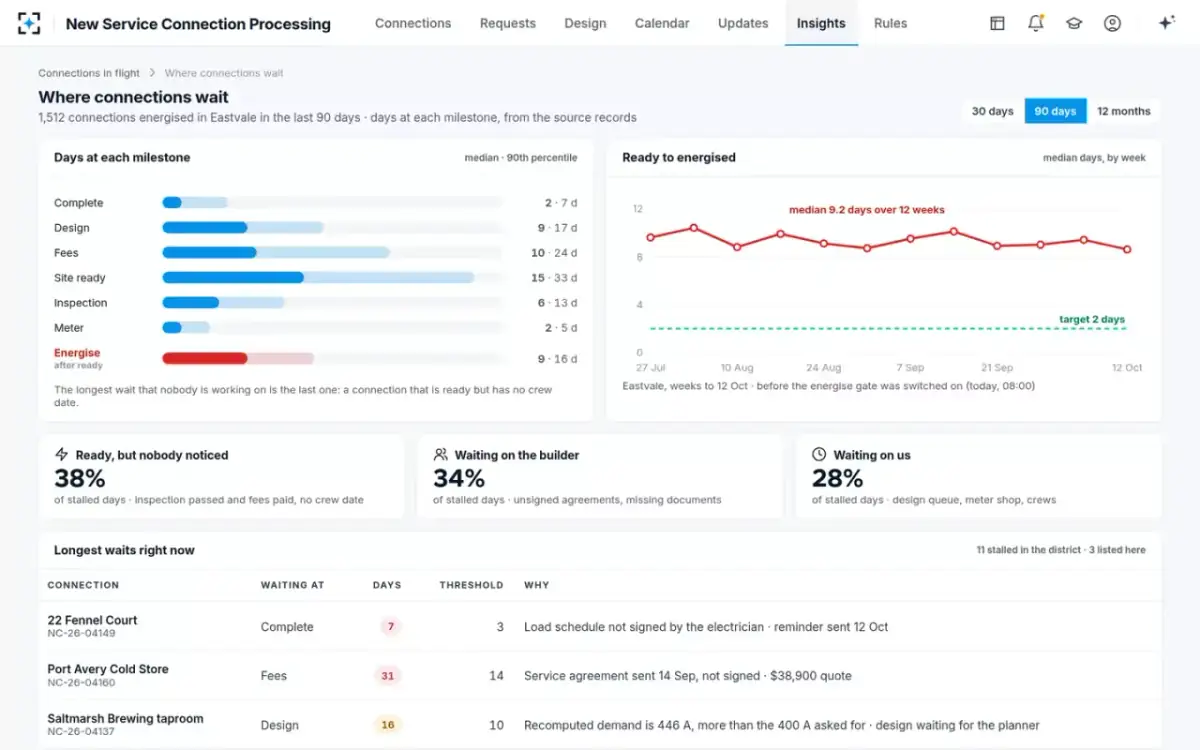Click the NC-26-04137 reference

coord(81,731)
